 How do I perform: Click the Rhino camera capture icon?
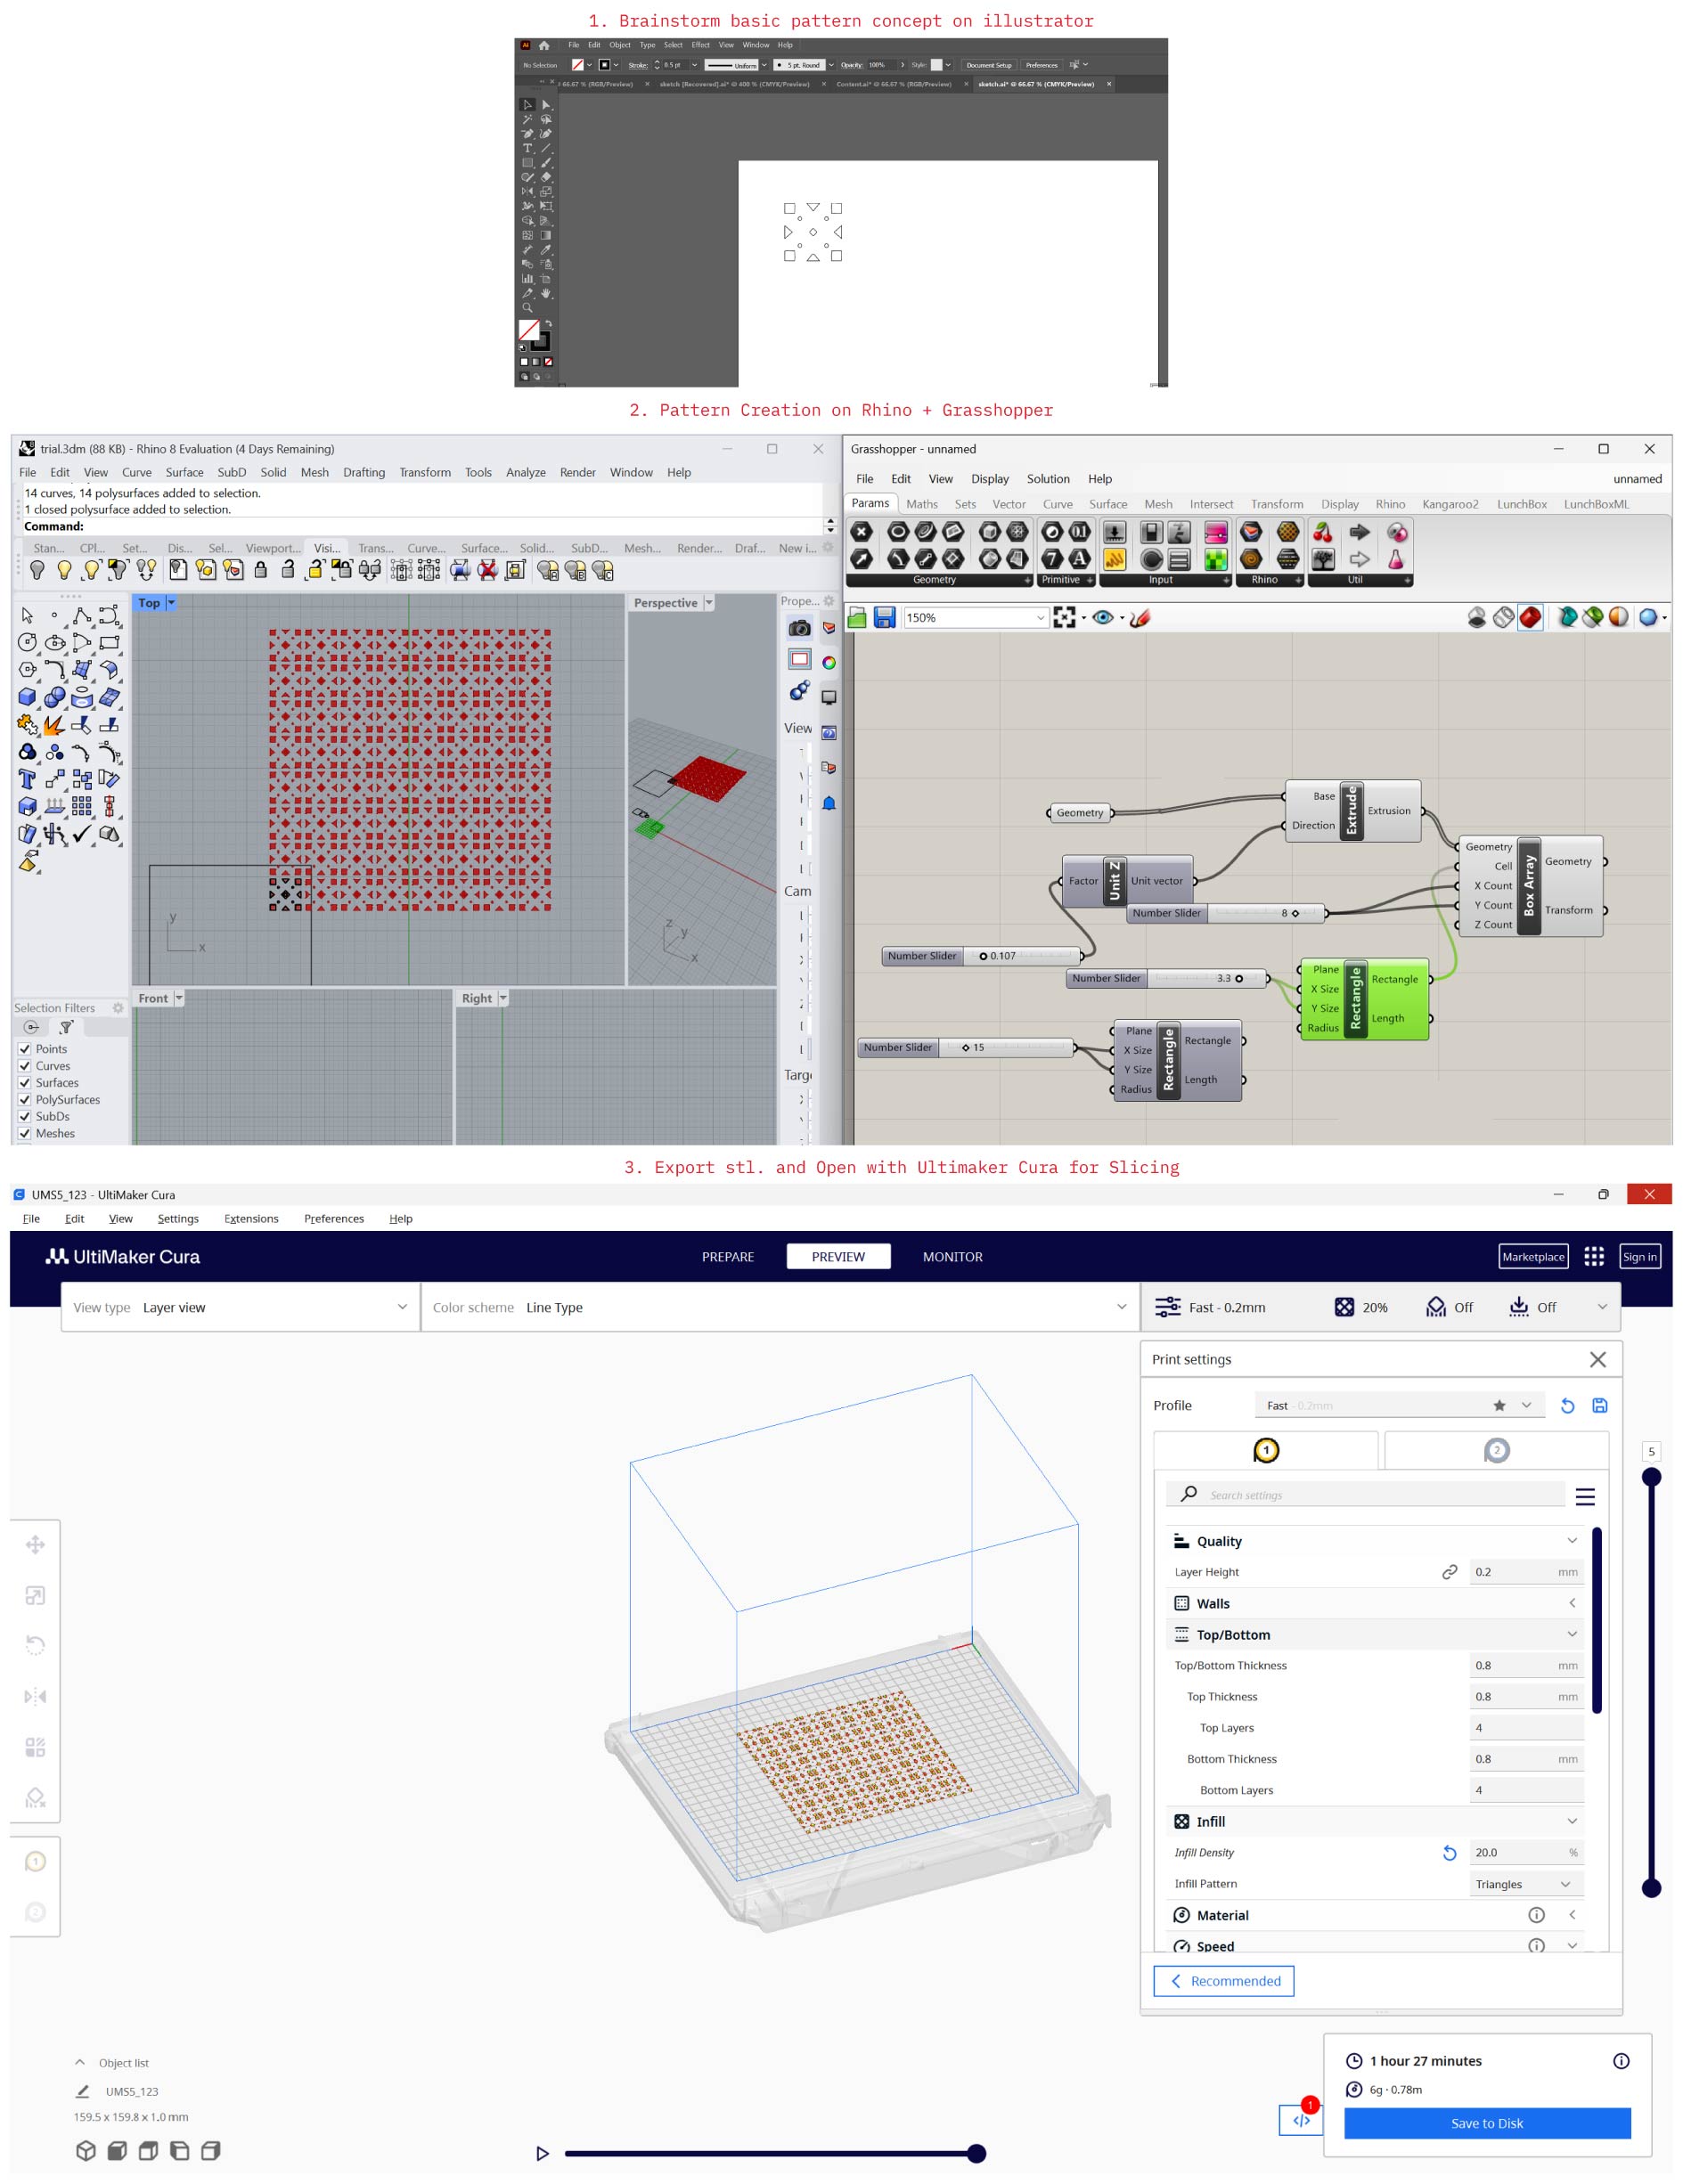(799, 628)
